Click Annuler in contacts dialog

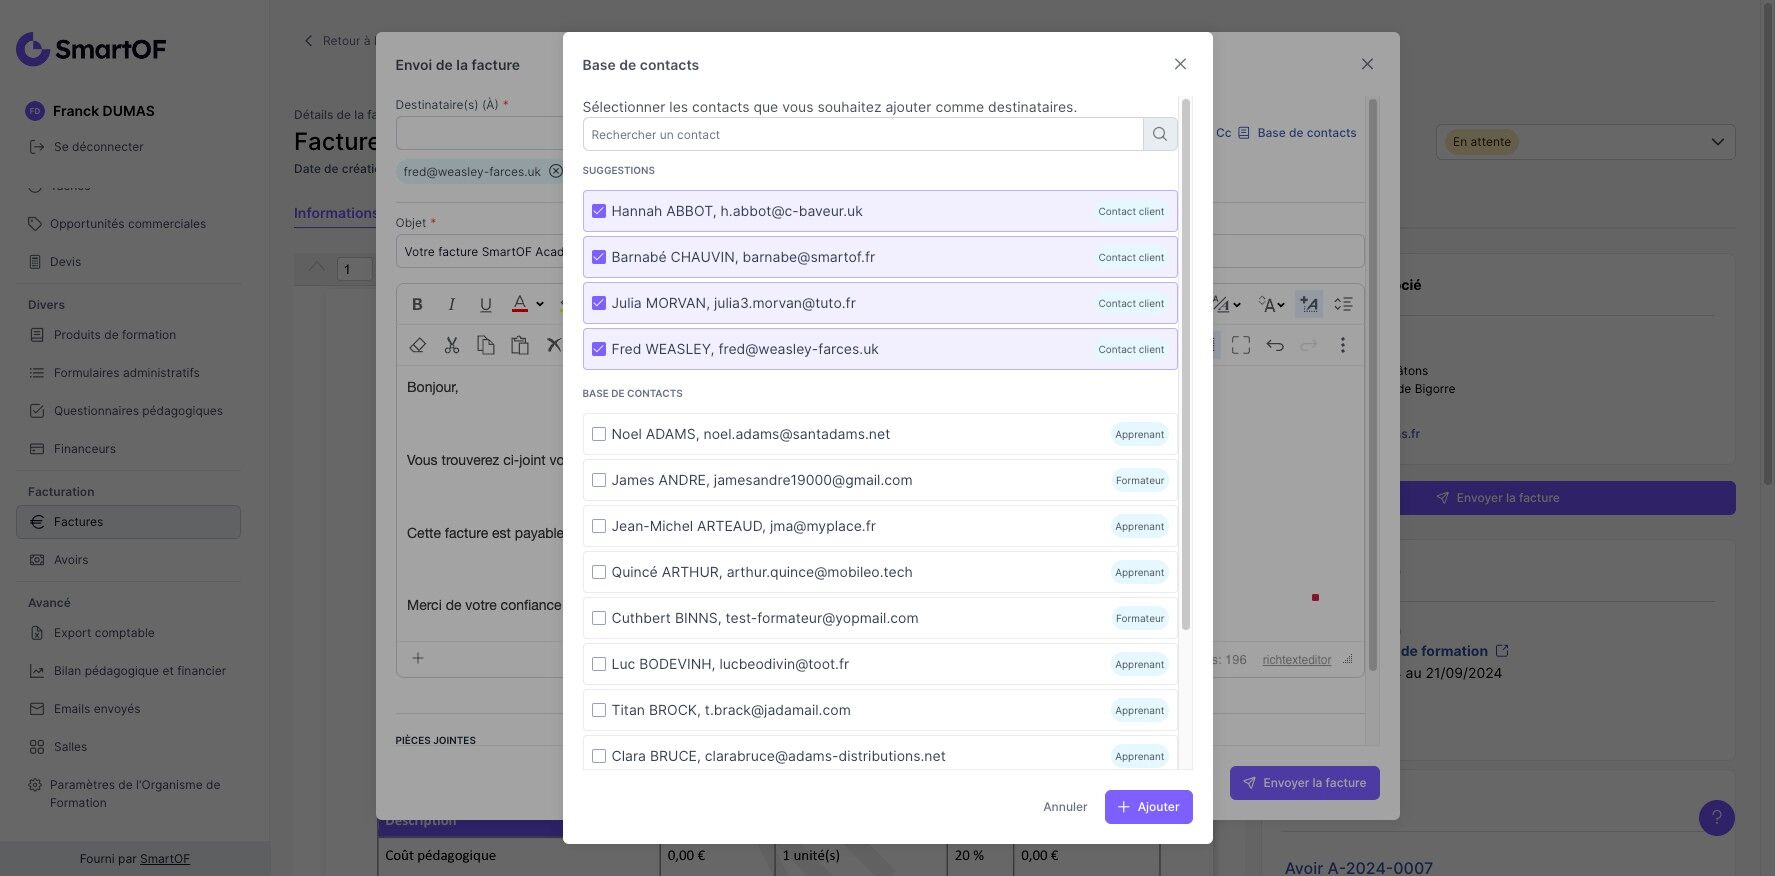(1065, 807)
